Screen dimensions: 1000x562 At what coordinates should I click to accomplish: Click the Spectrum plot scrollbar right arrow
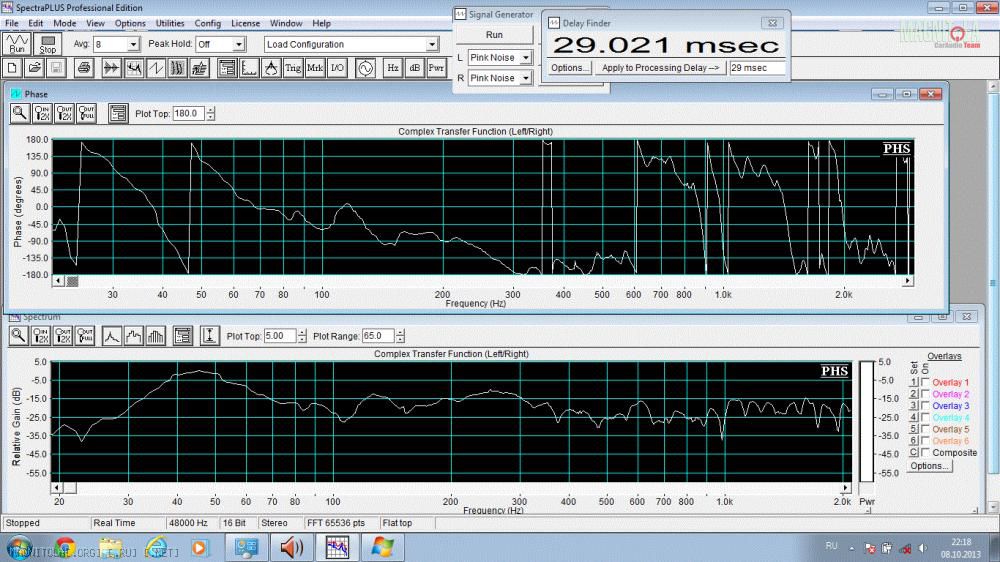[x=846, y=487]
